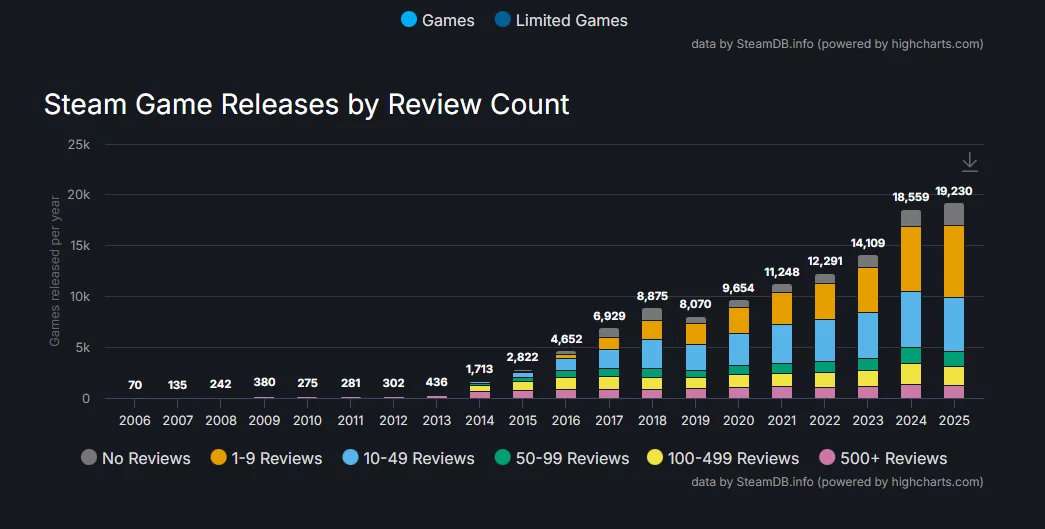
Task: Click the orange 1-9 Reviews legend marker
Action: tap(219, 458)
